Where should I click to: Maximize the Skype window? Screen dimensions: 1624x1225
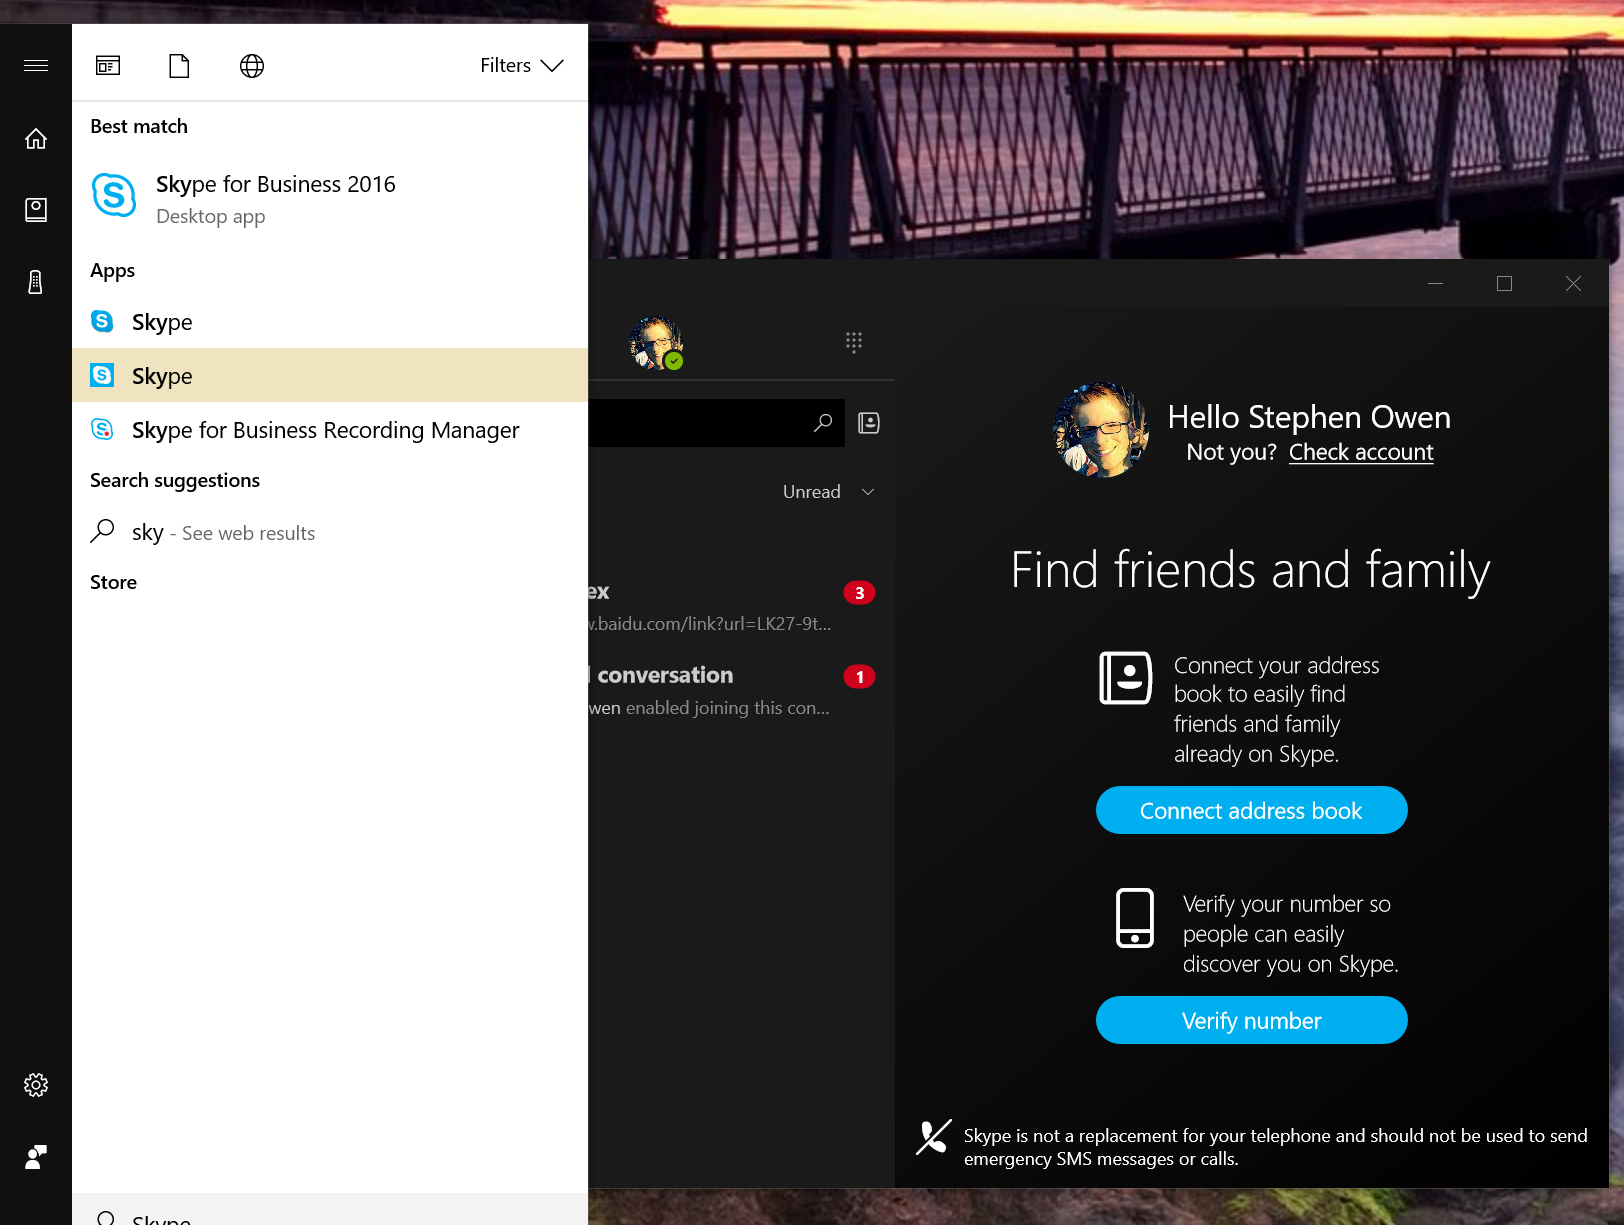(x=1504, y=283)
